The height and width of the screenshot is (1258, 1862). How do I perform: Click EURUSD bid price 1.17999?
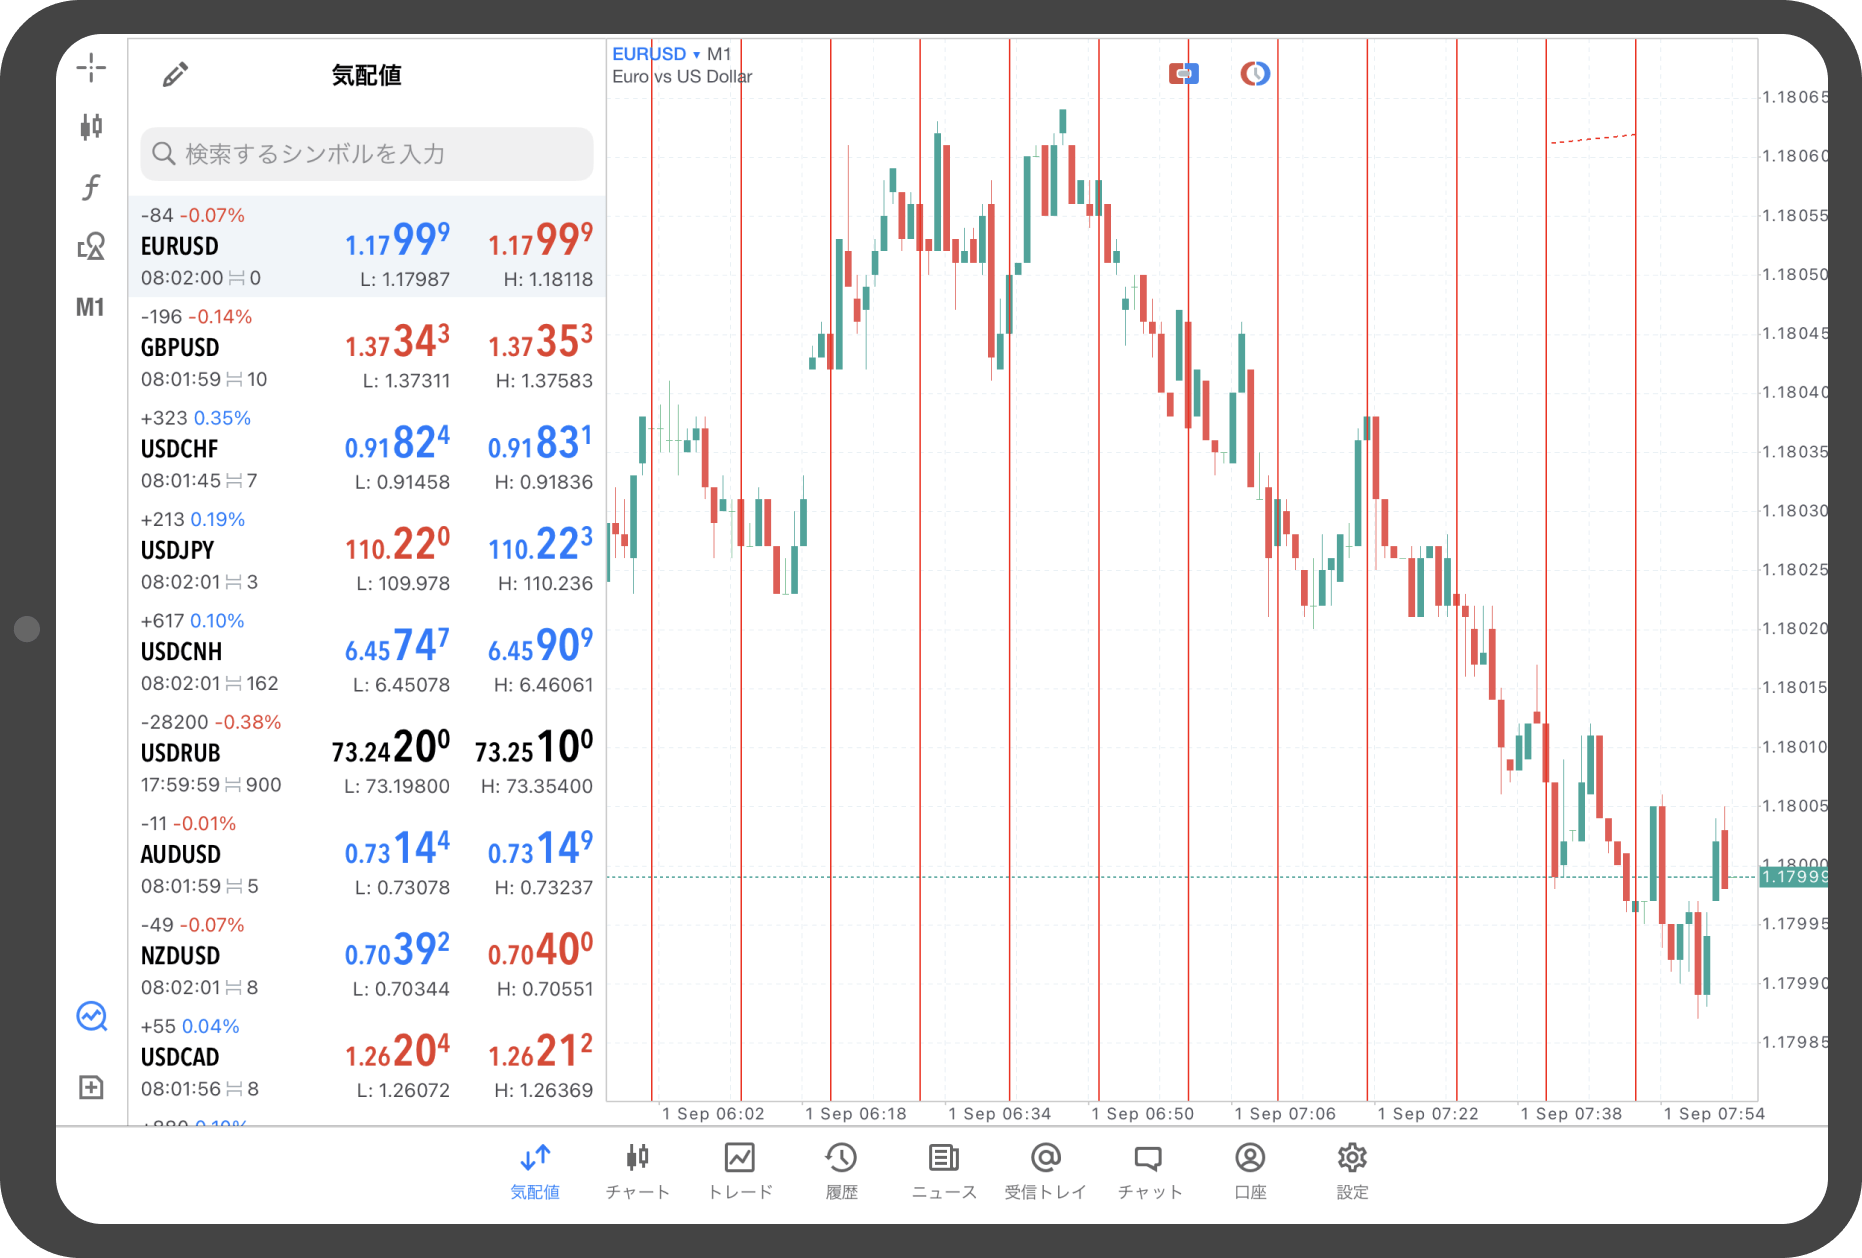pyautogui.click(x=397, y=240)
